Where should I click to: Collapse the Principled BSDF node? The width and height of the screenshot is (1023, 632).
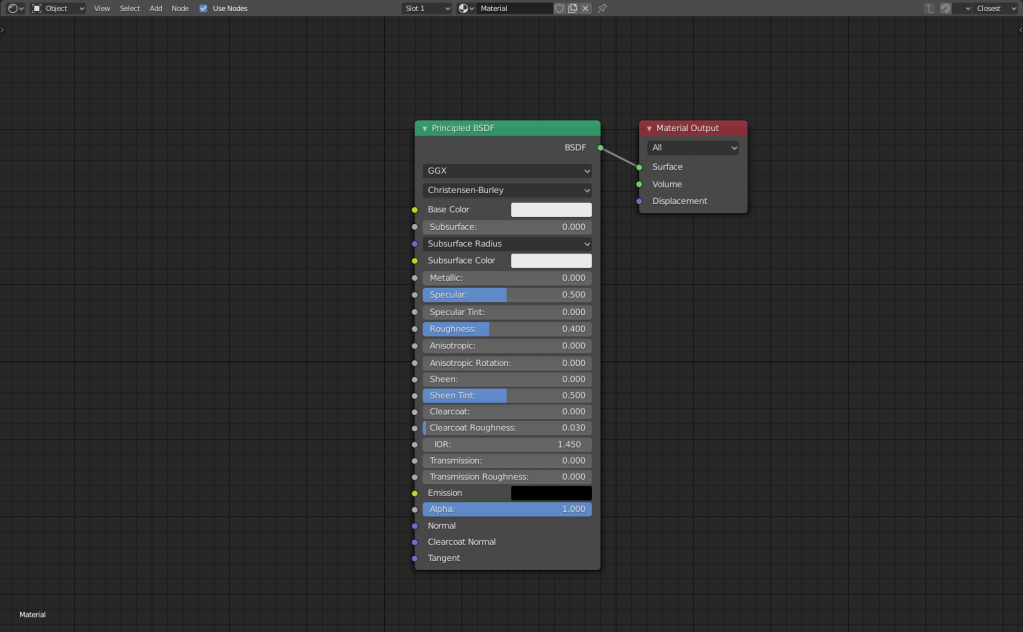point(424,129)
